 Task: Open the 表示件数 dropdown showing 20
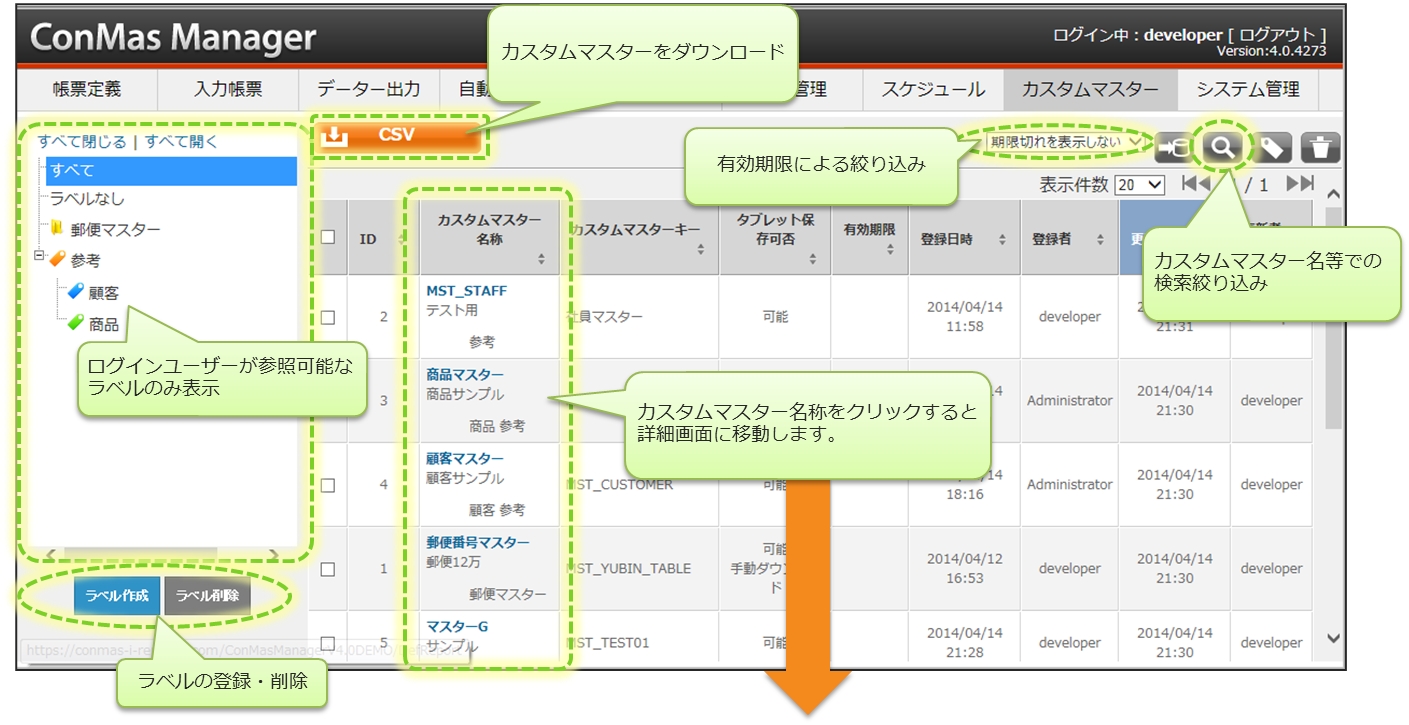[x=1140, y=185]
